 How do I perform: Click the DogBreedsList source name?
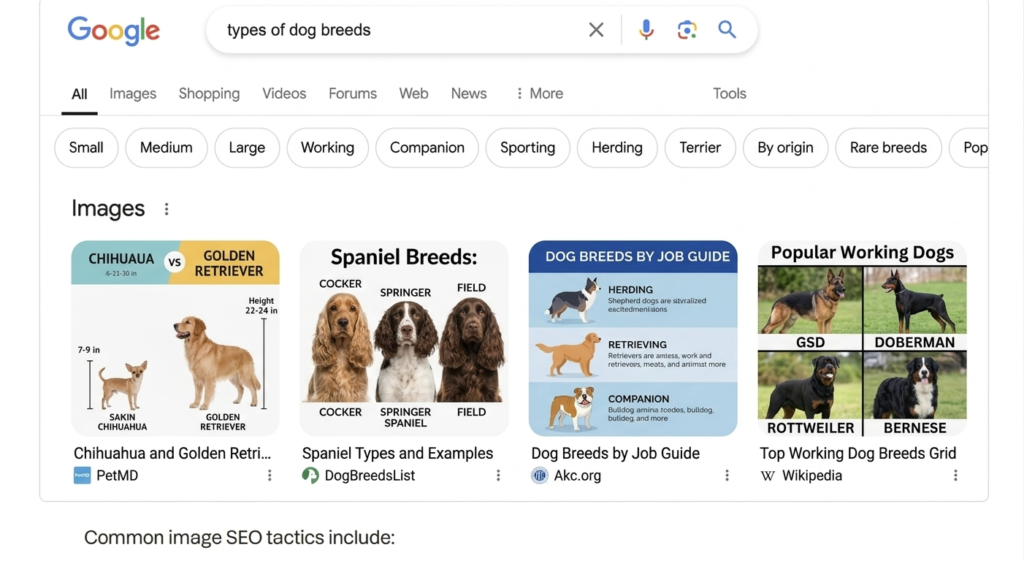click(x=370, y=475)
